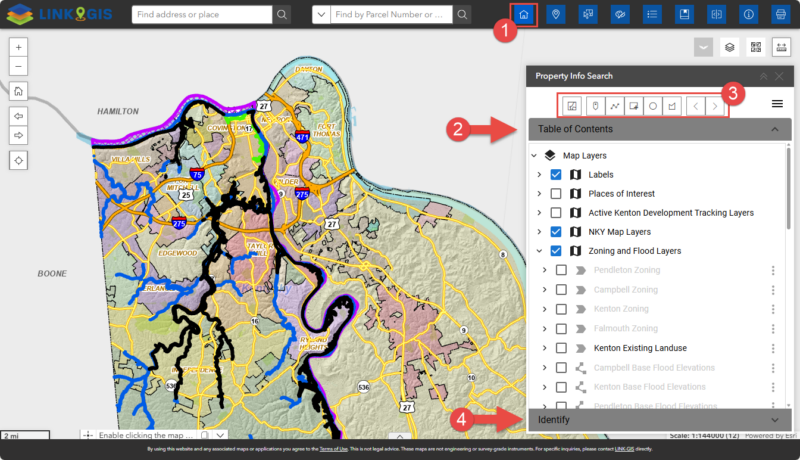Viewport: 800px width, 460px height.
Task: Collapse the Table of Contents section
Action: (775, 129)
